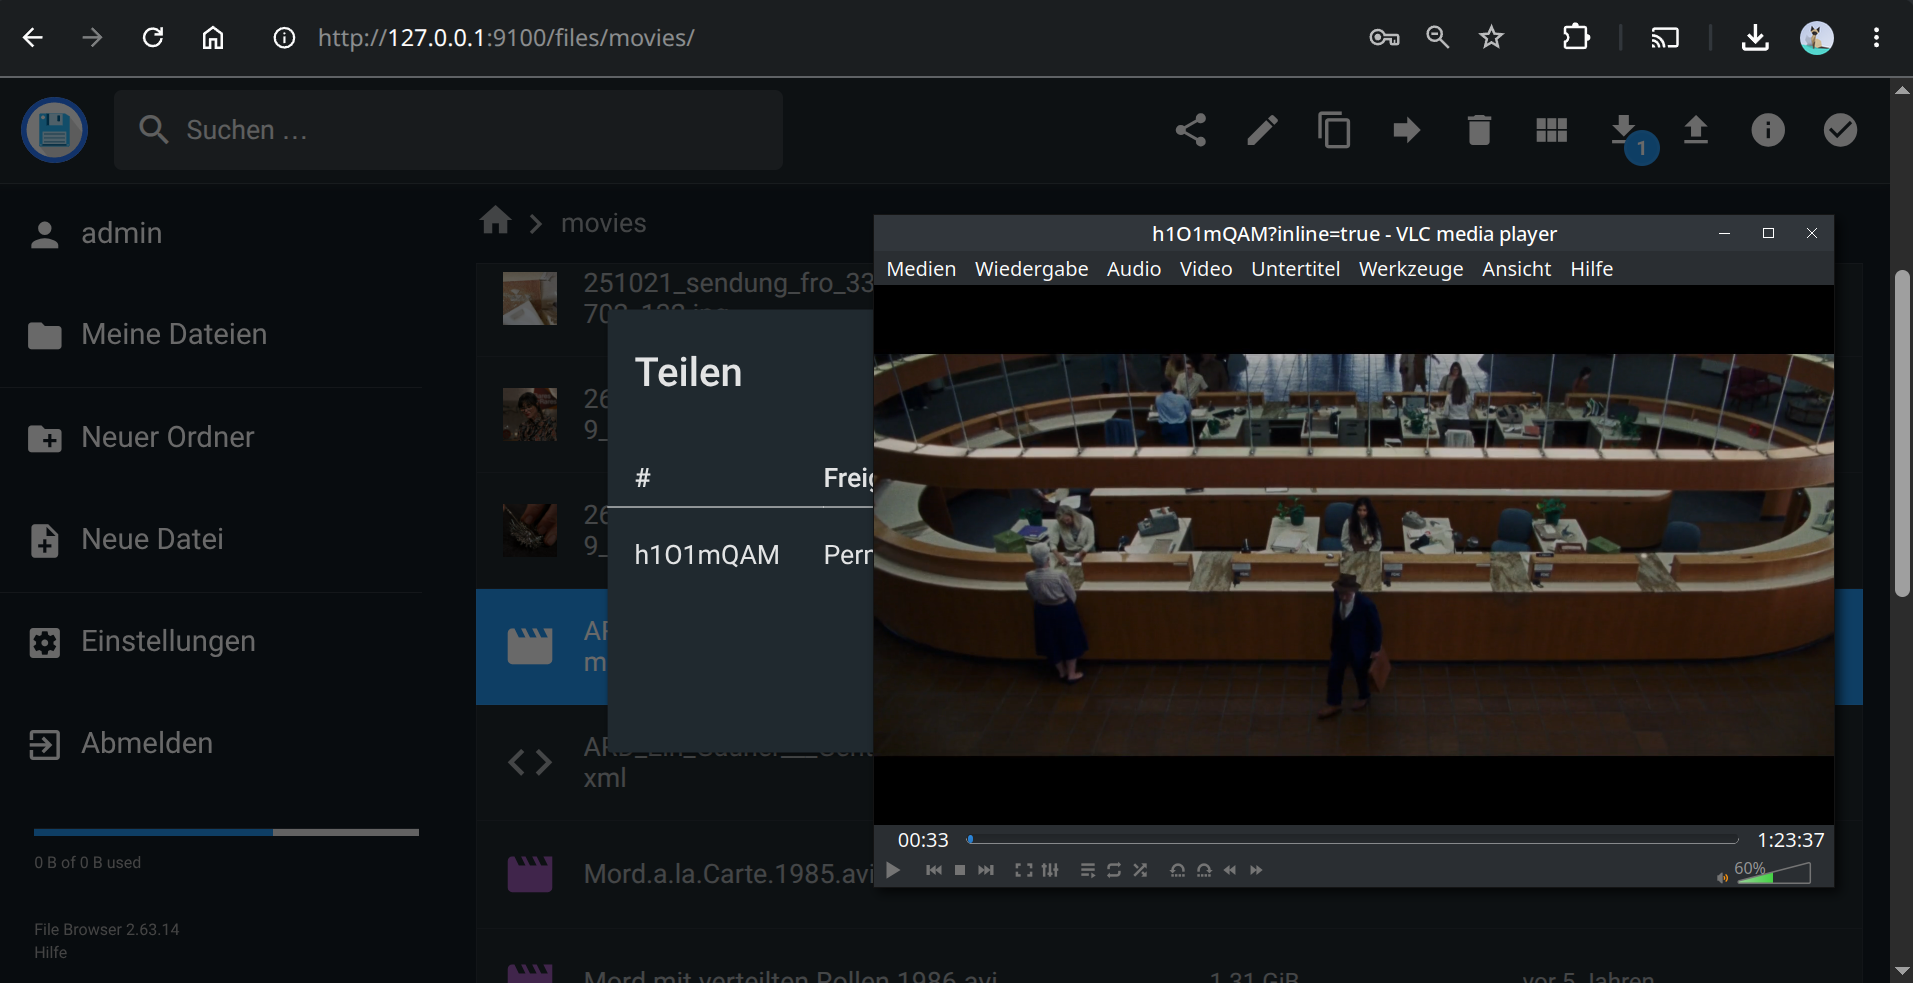
Task: Bookmark this page with the star icon
Action: [x=1491, y=38]
